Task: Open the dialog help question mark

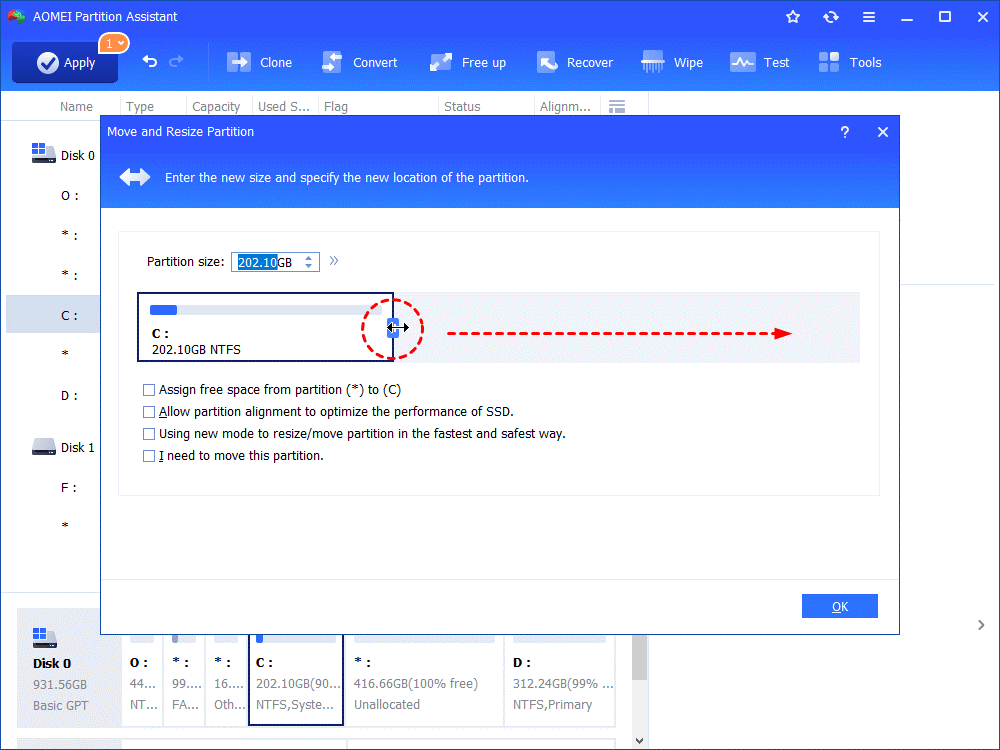Action: point(845,132)
